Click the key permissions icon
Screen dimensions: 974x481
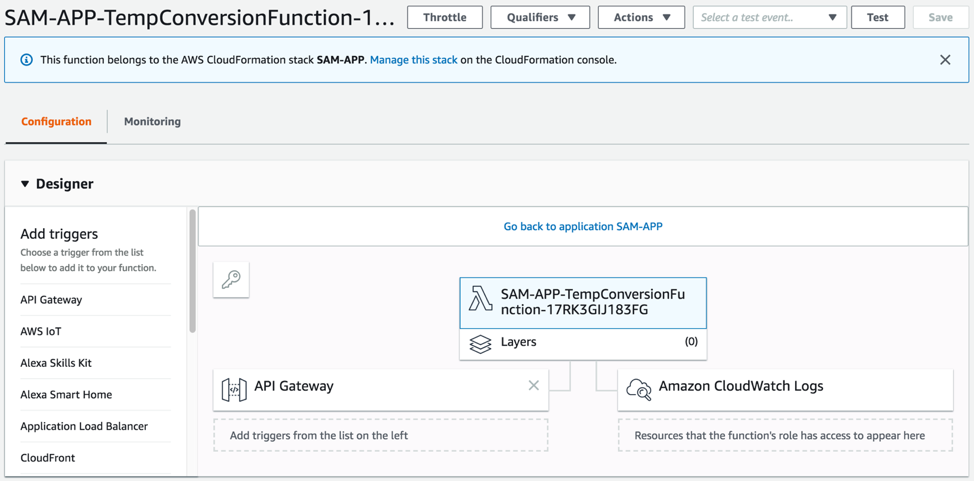(231, 280)
